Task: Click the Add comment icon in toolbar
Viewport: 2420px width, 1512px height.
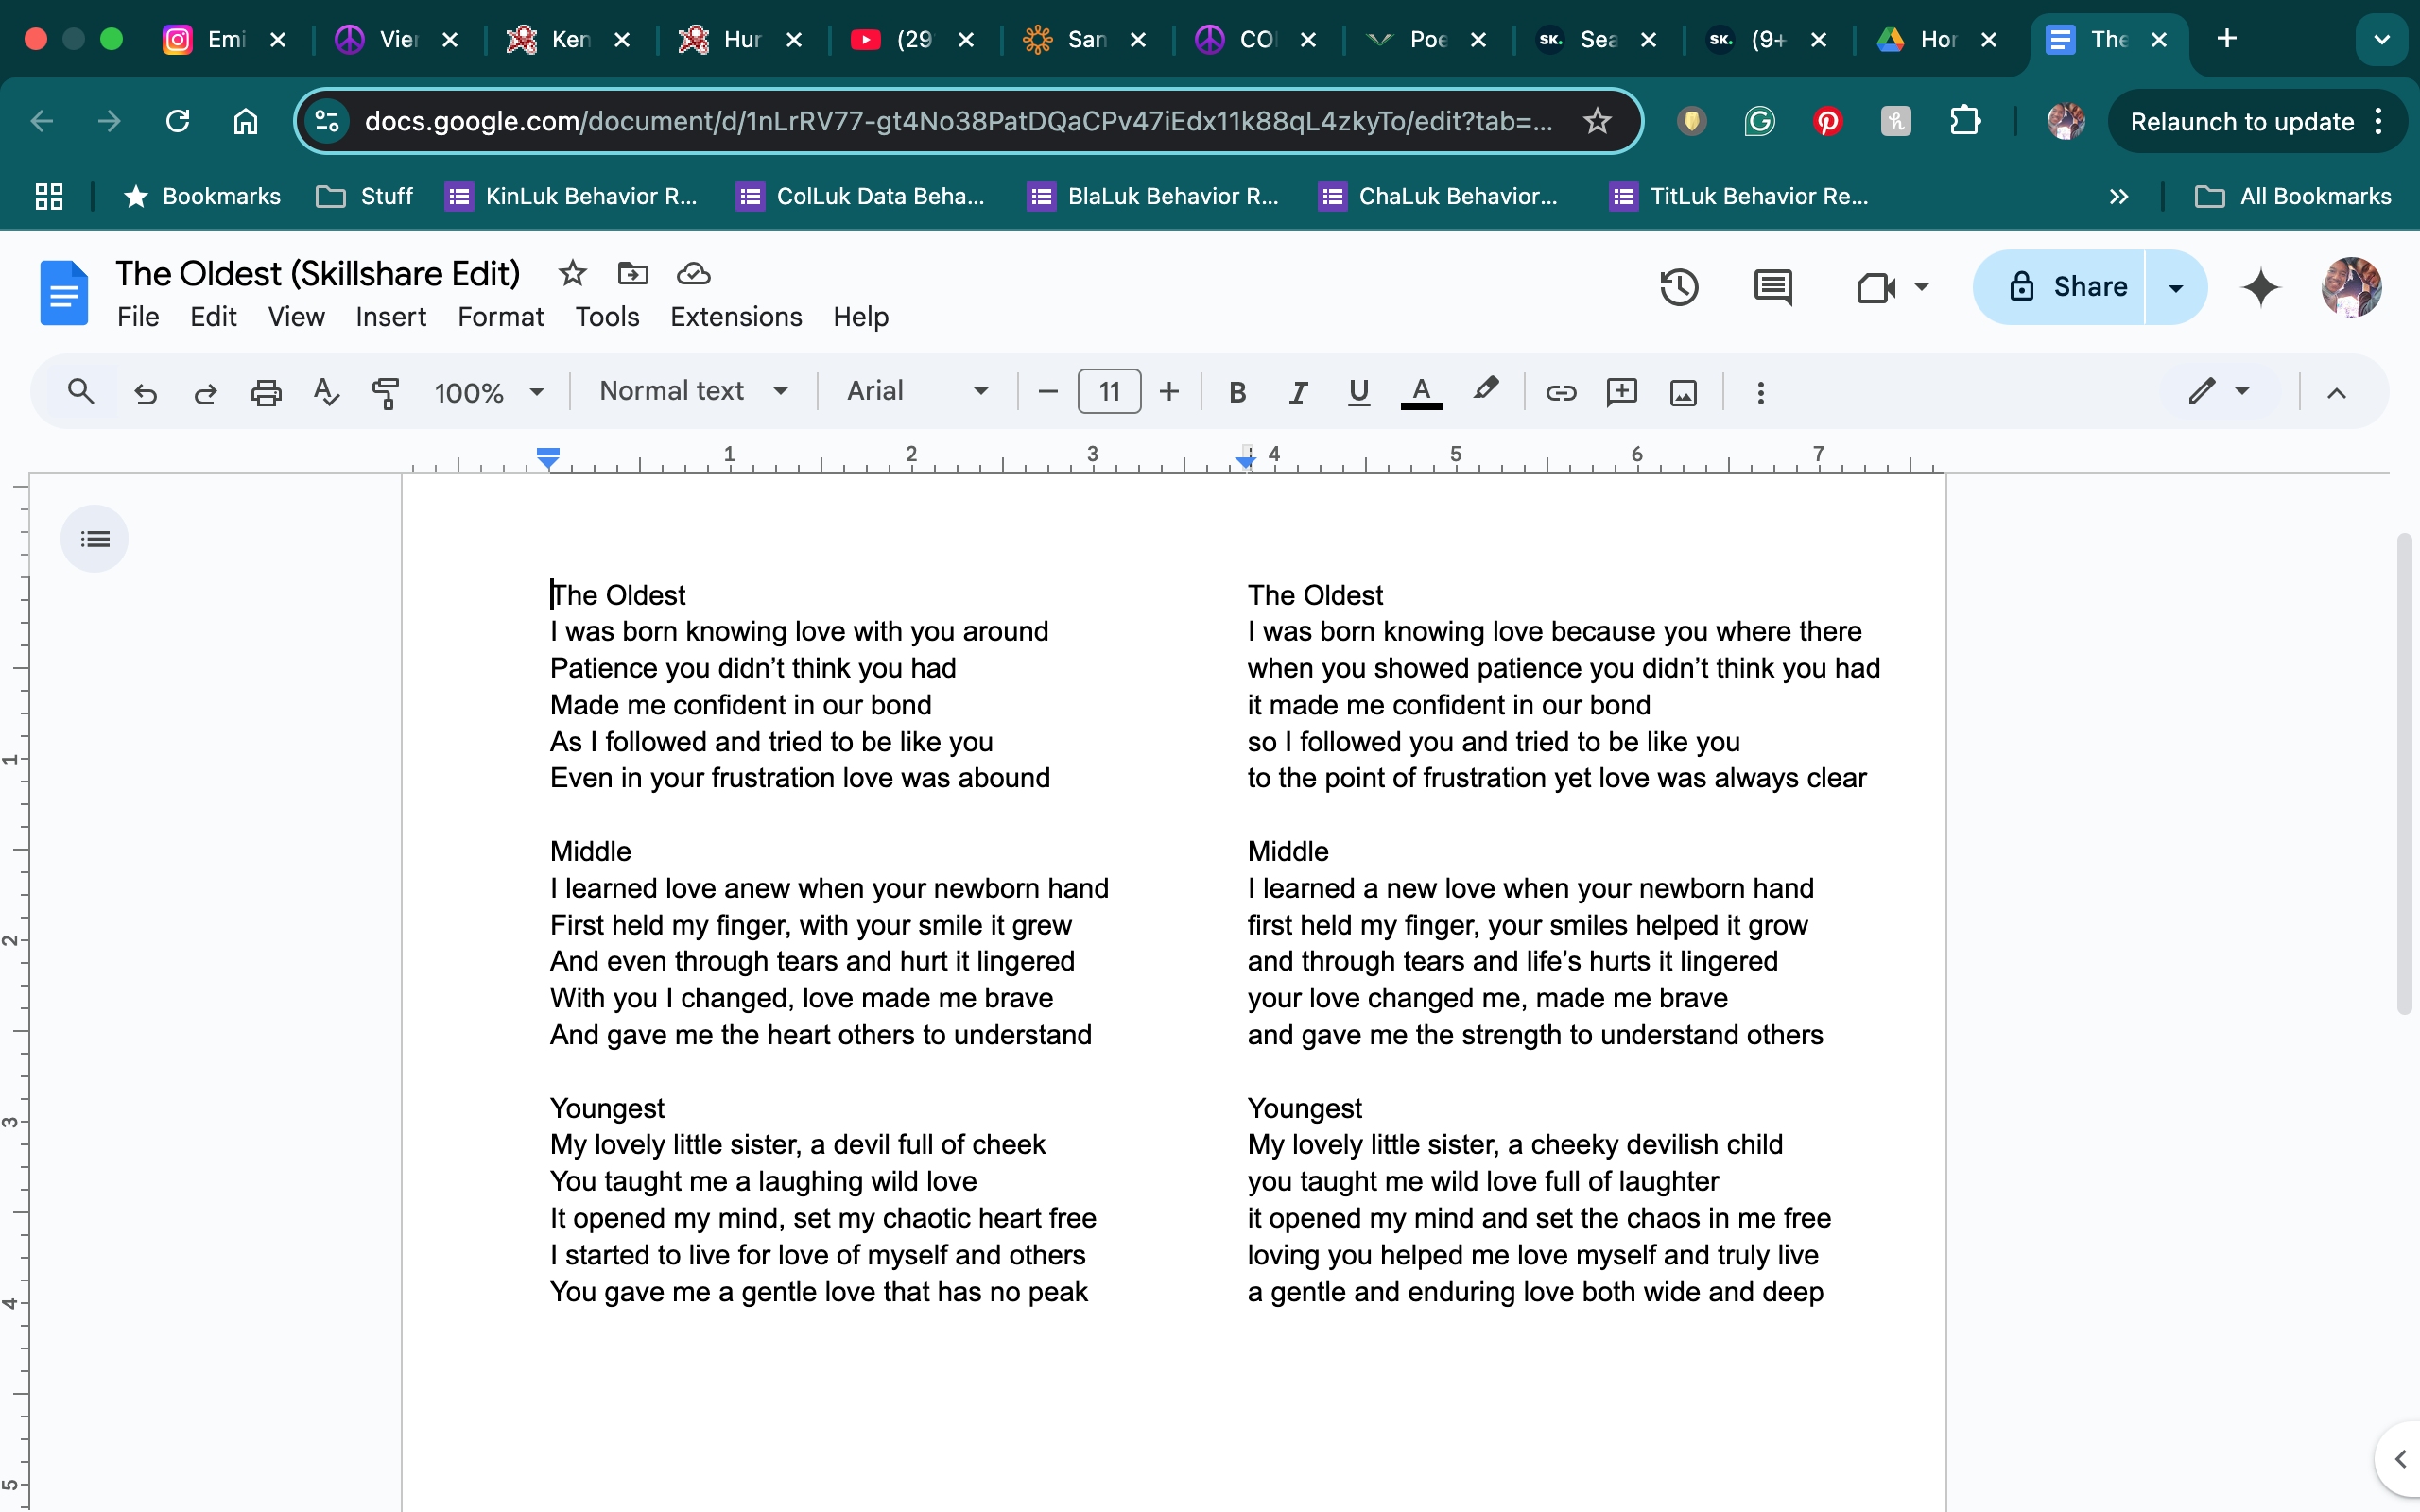Action: [x=1622, y=392]
